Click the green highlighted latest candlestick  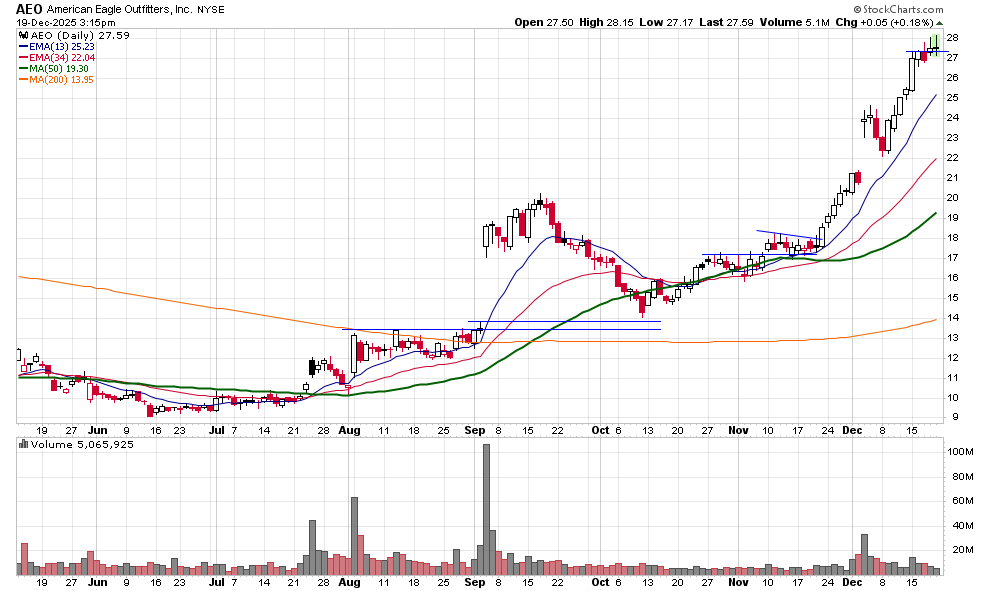click(935, 43)
